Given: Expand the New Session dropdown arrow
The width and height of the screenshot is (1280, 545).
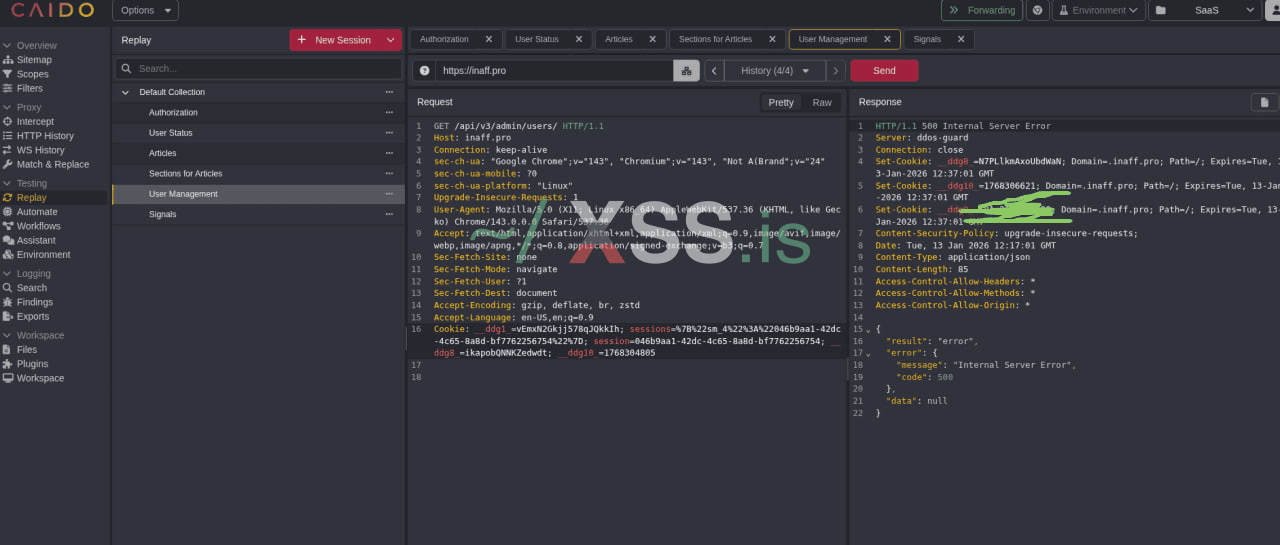Looking at the screenshot, I should pyautogui.click(x=391, y=40).
